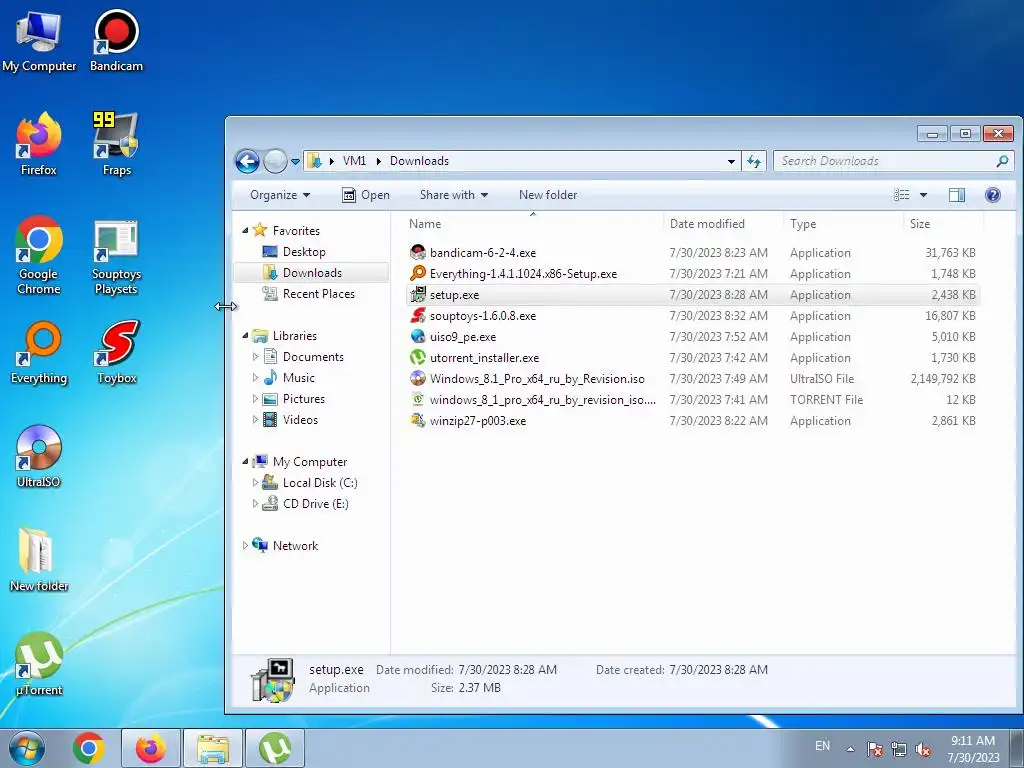Expand the Documents library node
Image resolution: width=1024 pixels, height=768 pixels.
(255, 357)
